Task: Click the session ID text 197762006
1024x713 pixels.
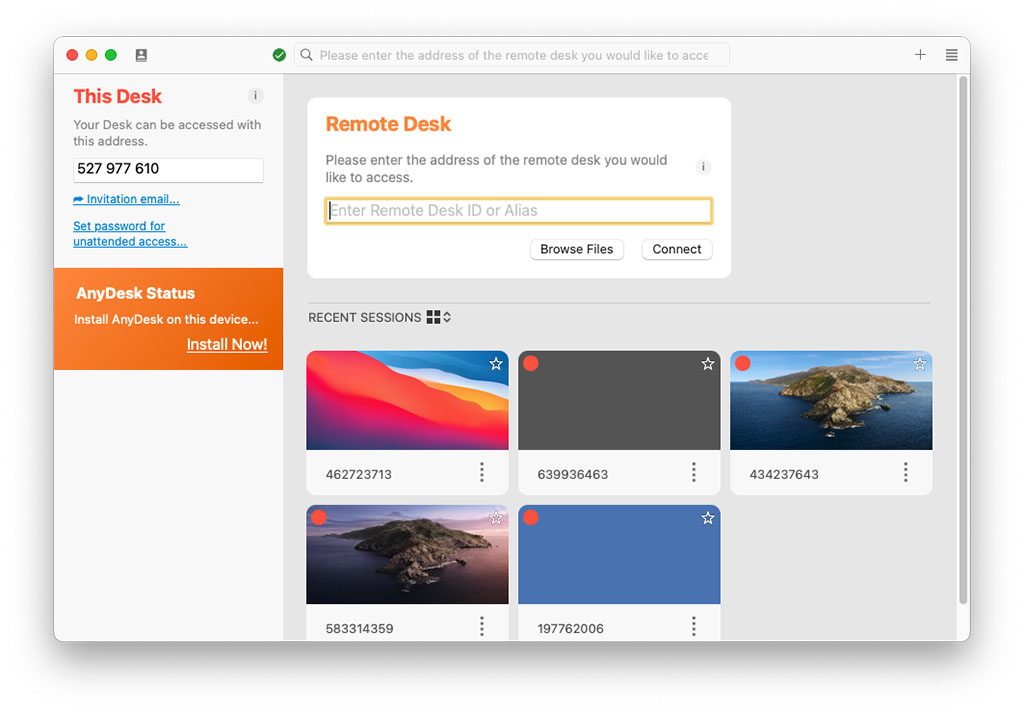Action: (x=571, y=629)
